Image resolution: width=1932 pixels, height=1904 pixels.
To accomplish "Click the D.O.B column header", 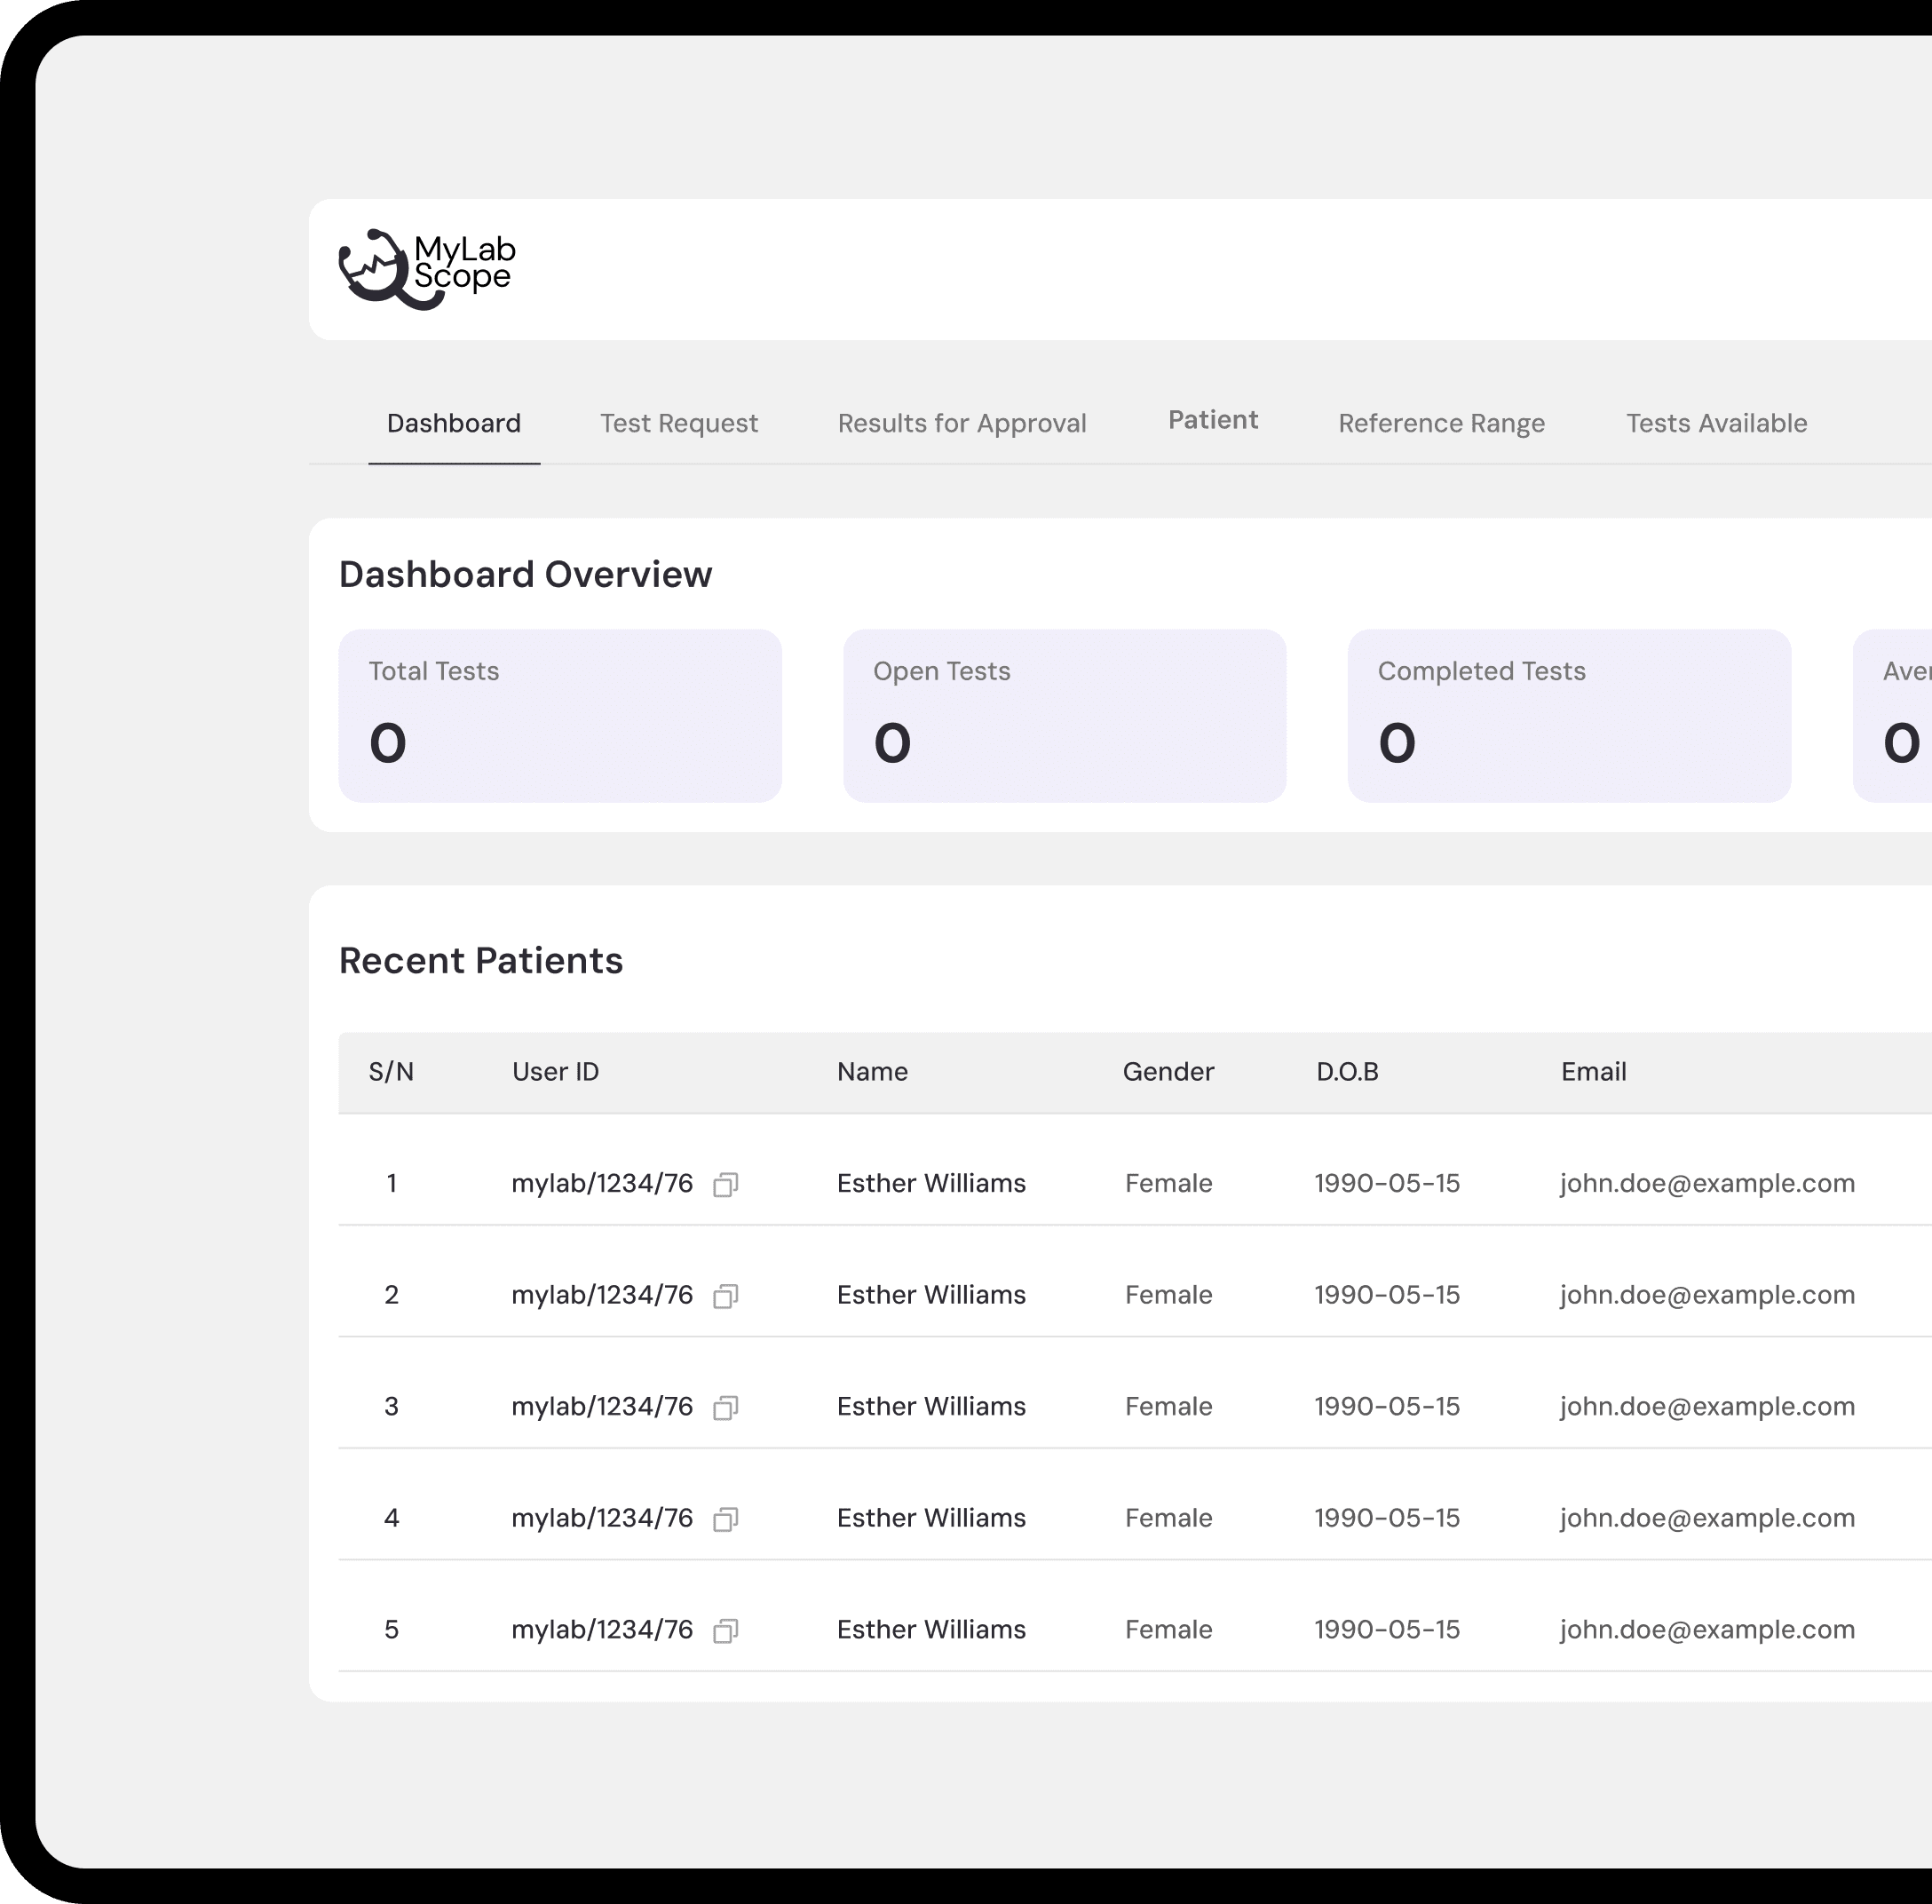I will [x=1346, y=1071].
